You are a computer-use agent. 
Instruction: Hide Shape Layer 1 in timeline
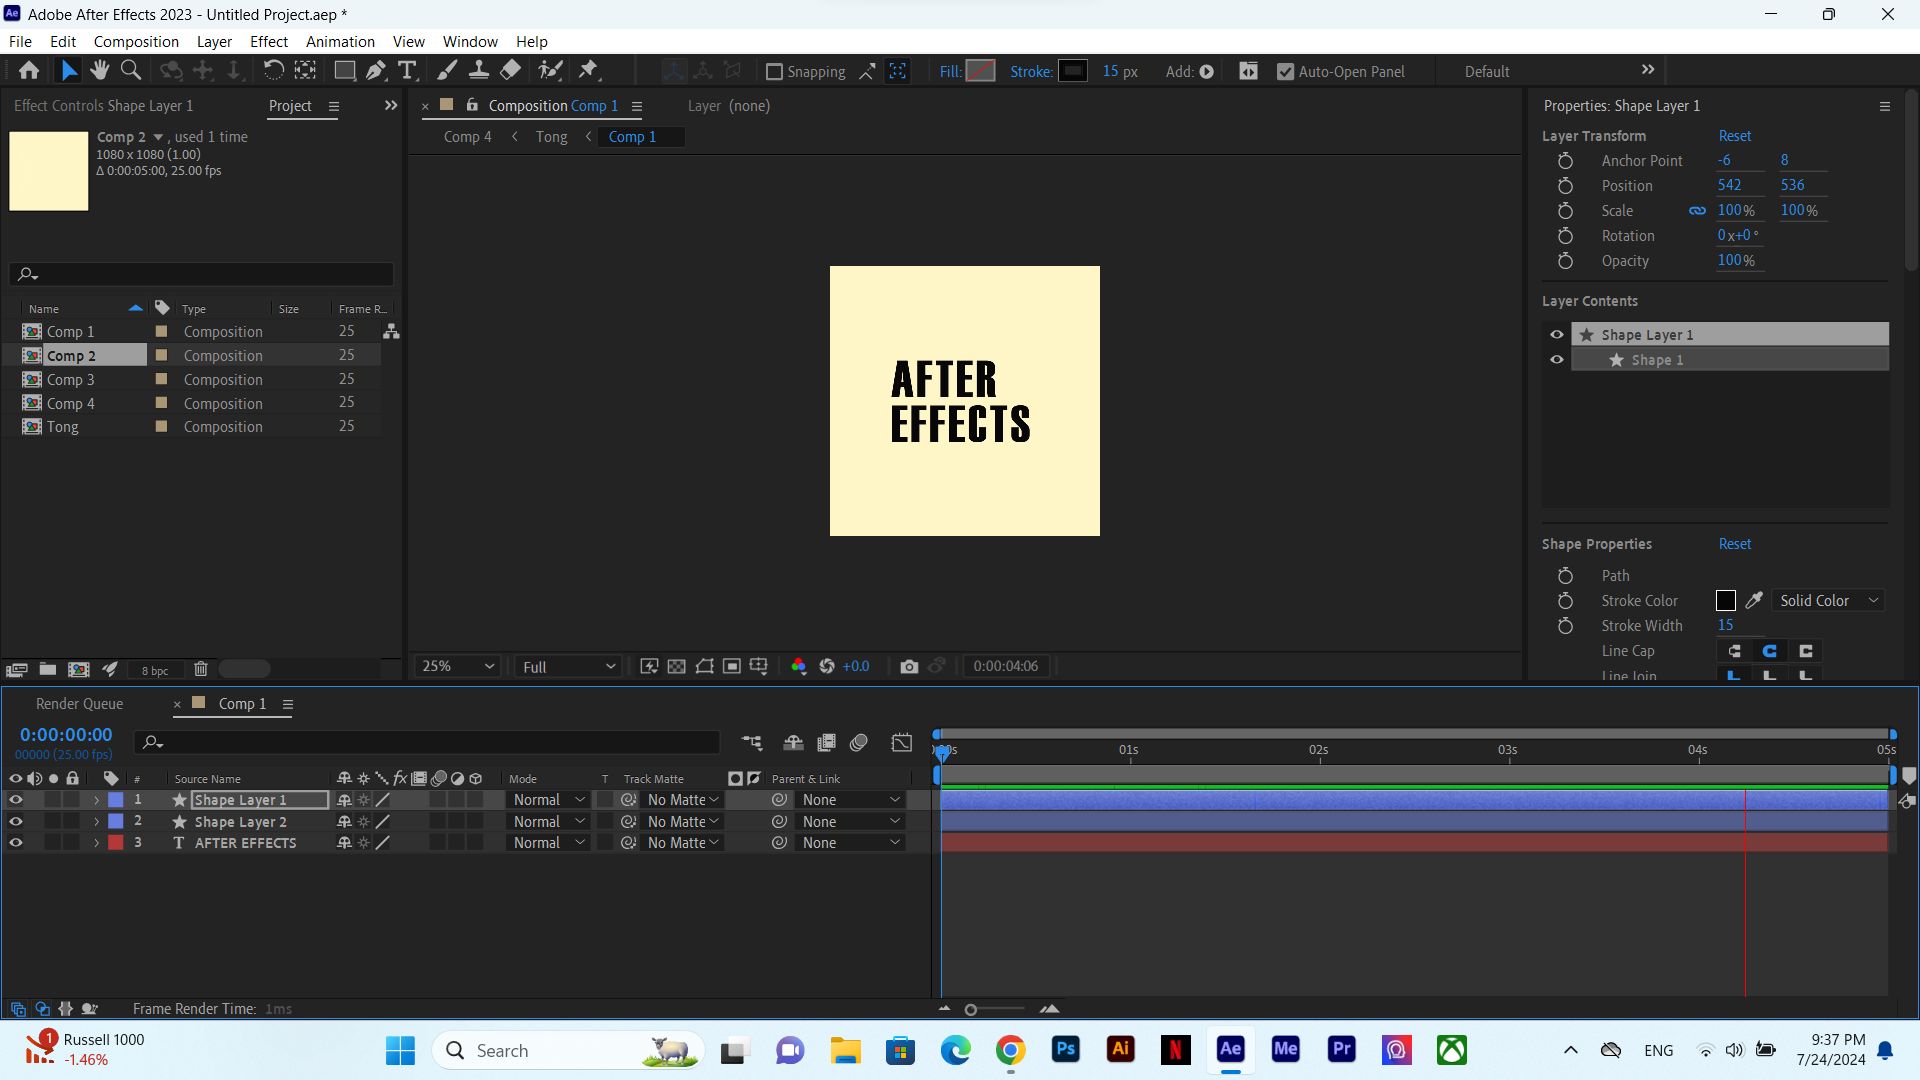click(x=16, y=800)
